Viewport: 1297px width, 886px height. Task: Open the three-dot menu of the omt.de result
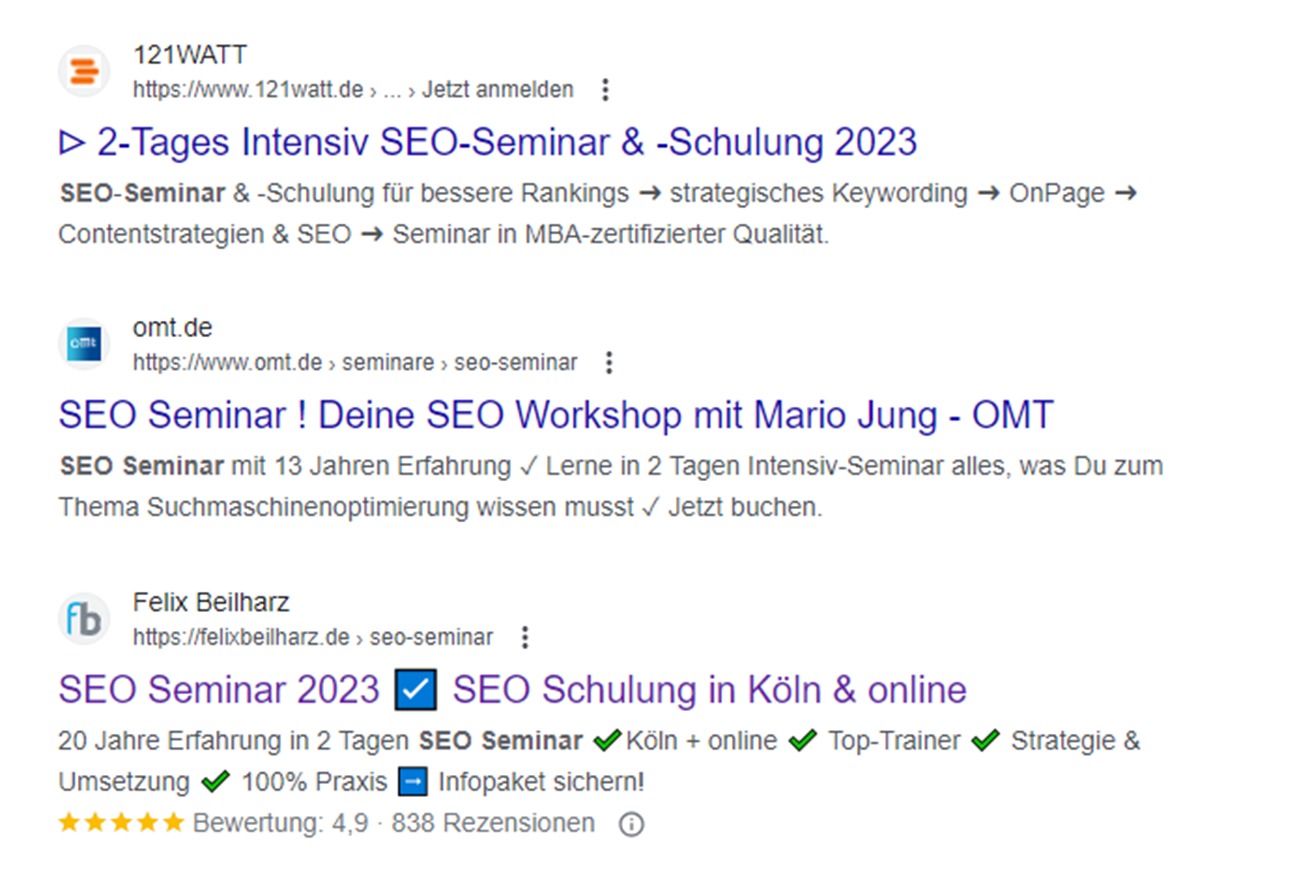coord(608,362)
